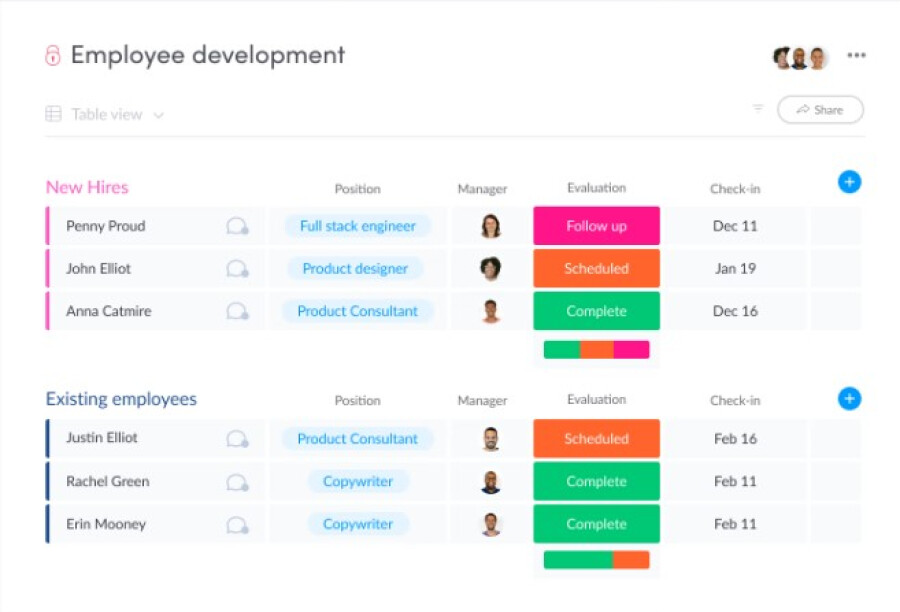Screen dimensions: 900x612
Task: Open John Elliot's conversation bubble
Action: (x=237, y=269)
